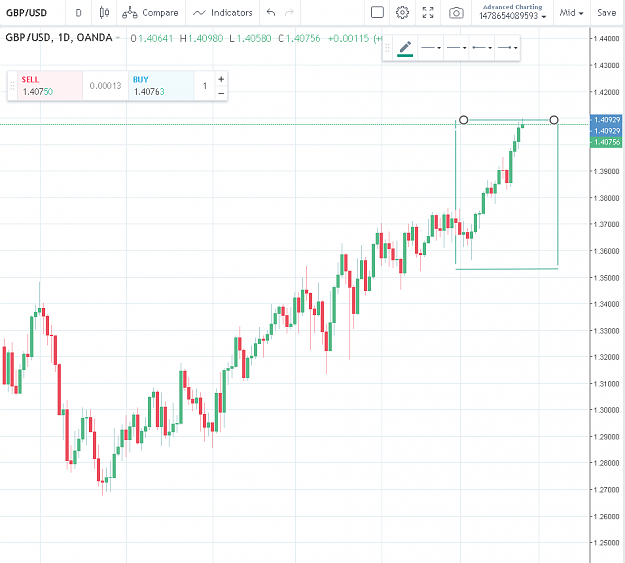625x563 pixels.
Task: Open the Advanced Charting layout dropdown
Action: click(x=513, y=12)
